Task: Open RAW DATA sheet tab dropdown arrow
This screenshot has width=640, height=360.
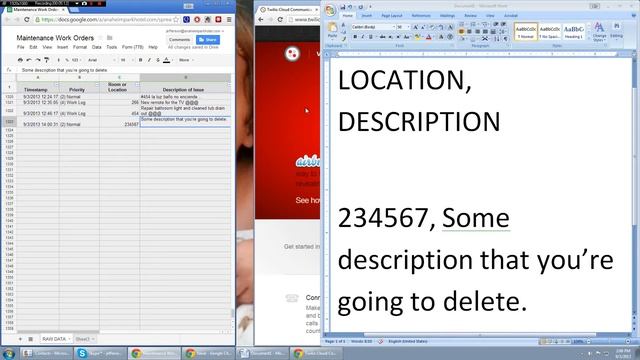Action: 69,339
